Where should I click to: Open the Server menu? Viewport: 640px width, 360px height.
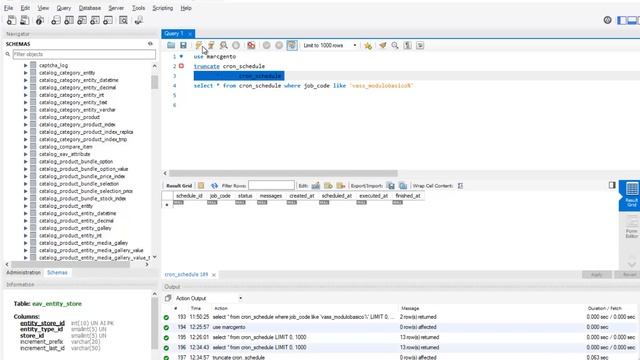pyautogui.click(x=116, y=8)
